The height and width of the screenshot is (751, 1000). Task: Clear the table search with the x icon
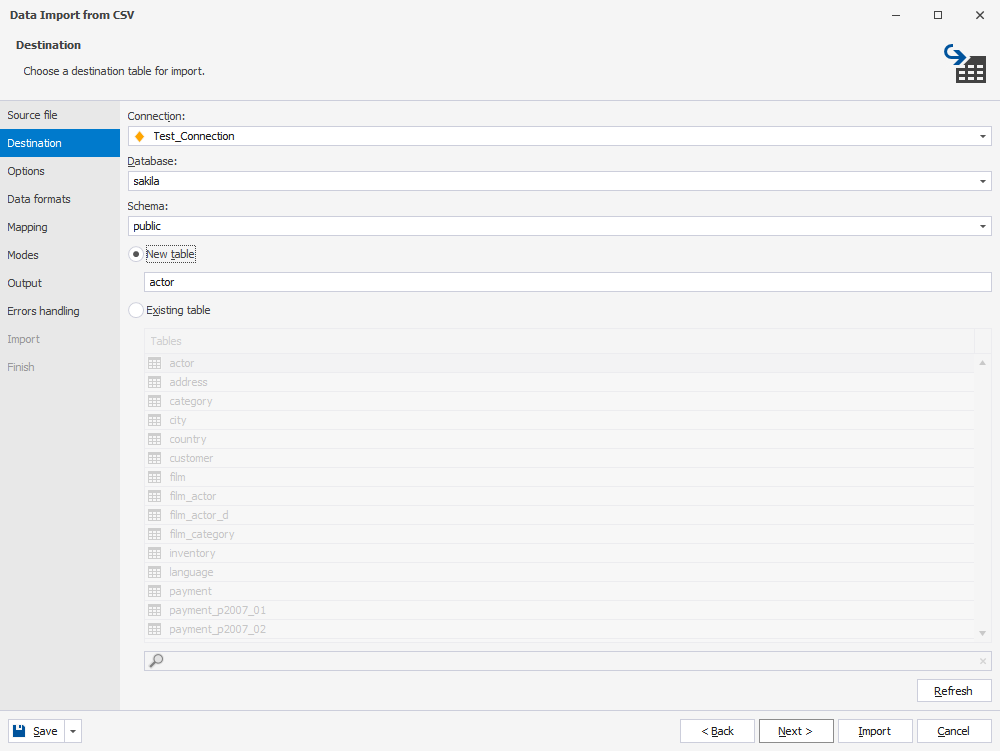coord(983,661)
